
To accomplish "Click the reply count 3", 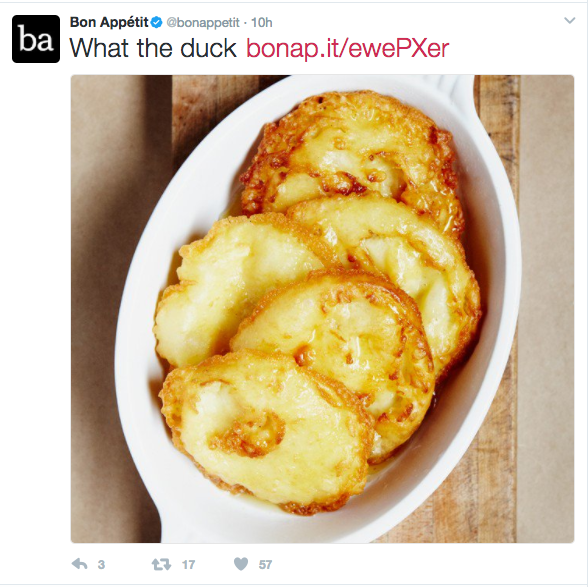I will [101, 564].
